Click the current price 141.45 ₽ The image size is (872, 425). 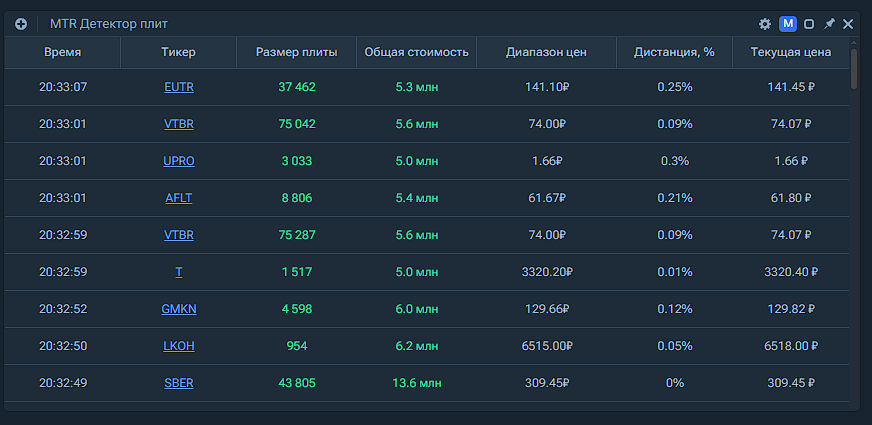pos(791,87)
